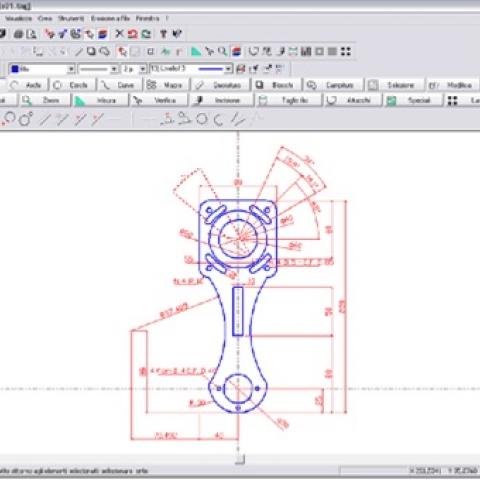The image size is (480, 480).
Task: Click the blue color swatch in color combo
Action: [x=15, y=69]
